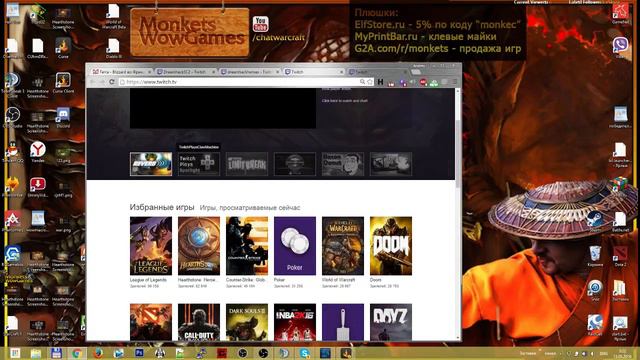Image resolution: width=640 pixels, height=360 pixels.
Task: Open the Windows Start button
Action: point(15,353)
